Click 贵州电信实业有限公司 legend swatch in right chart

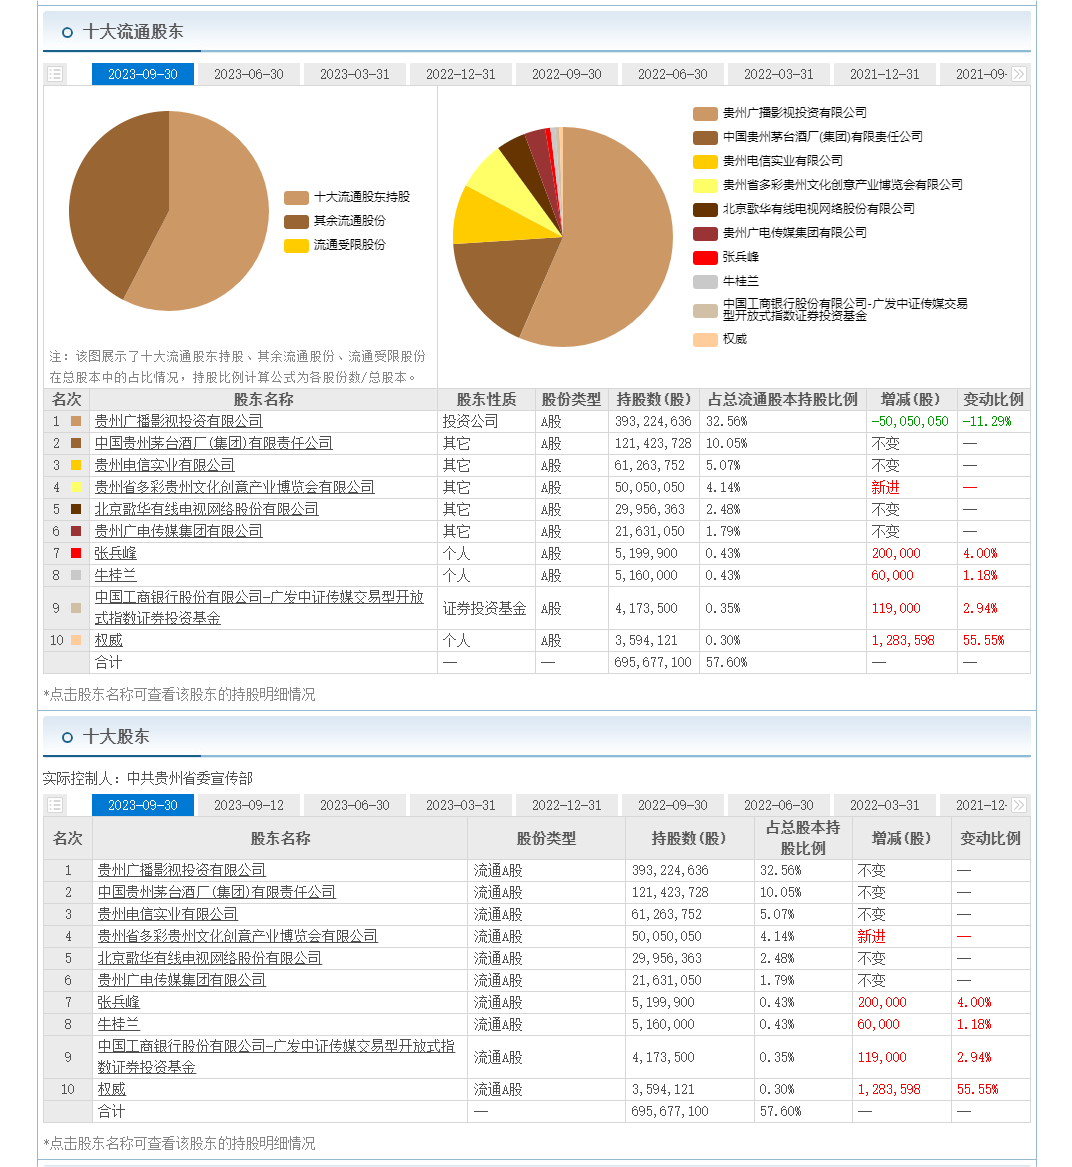click(x=705, y=162)
